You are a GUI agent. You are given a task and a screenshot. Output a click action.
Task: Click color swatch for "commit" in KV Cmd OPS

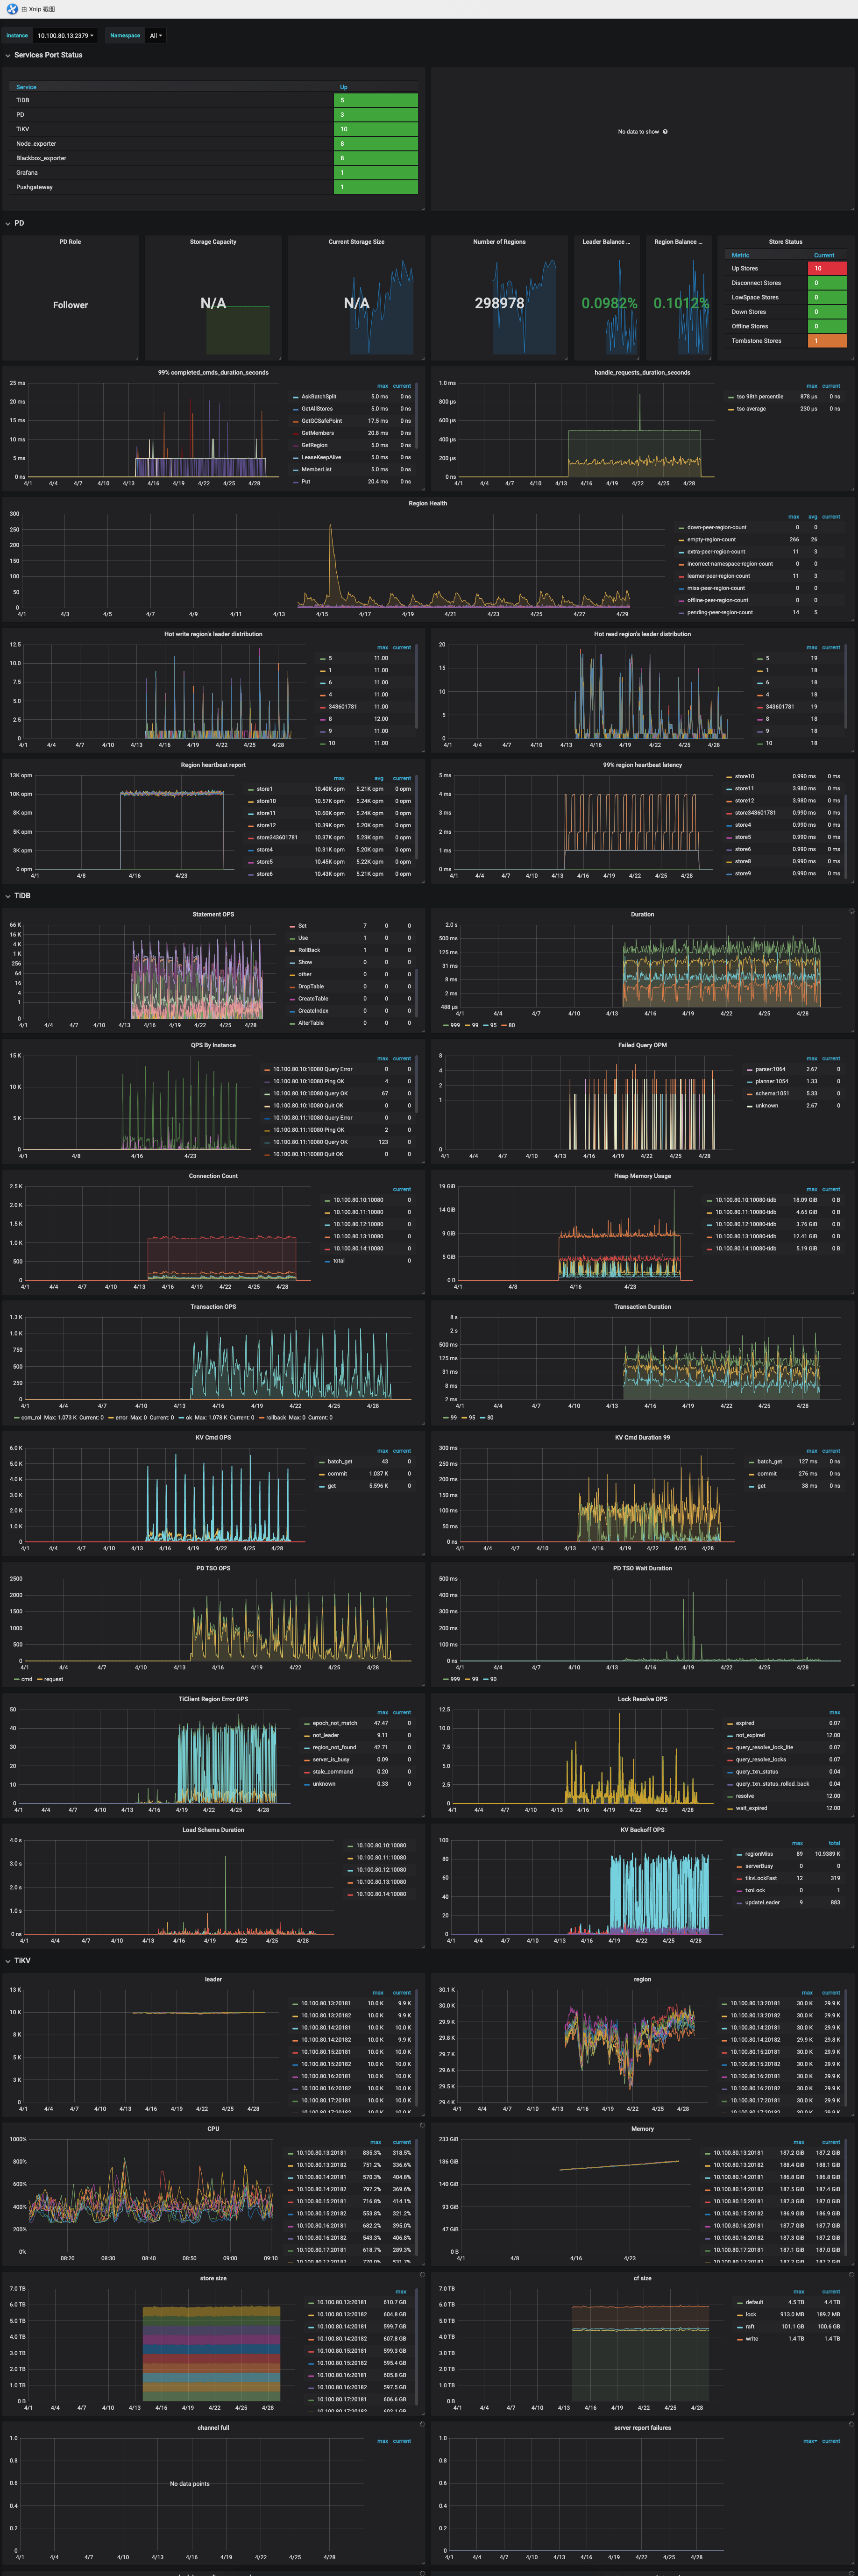(x=322, y=1474)
